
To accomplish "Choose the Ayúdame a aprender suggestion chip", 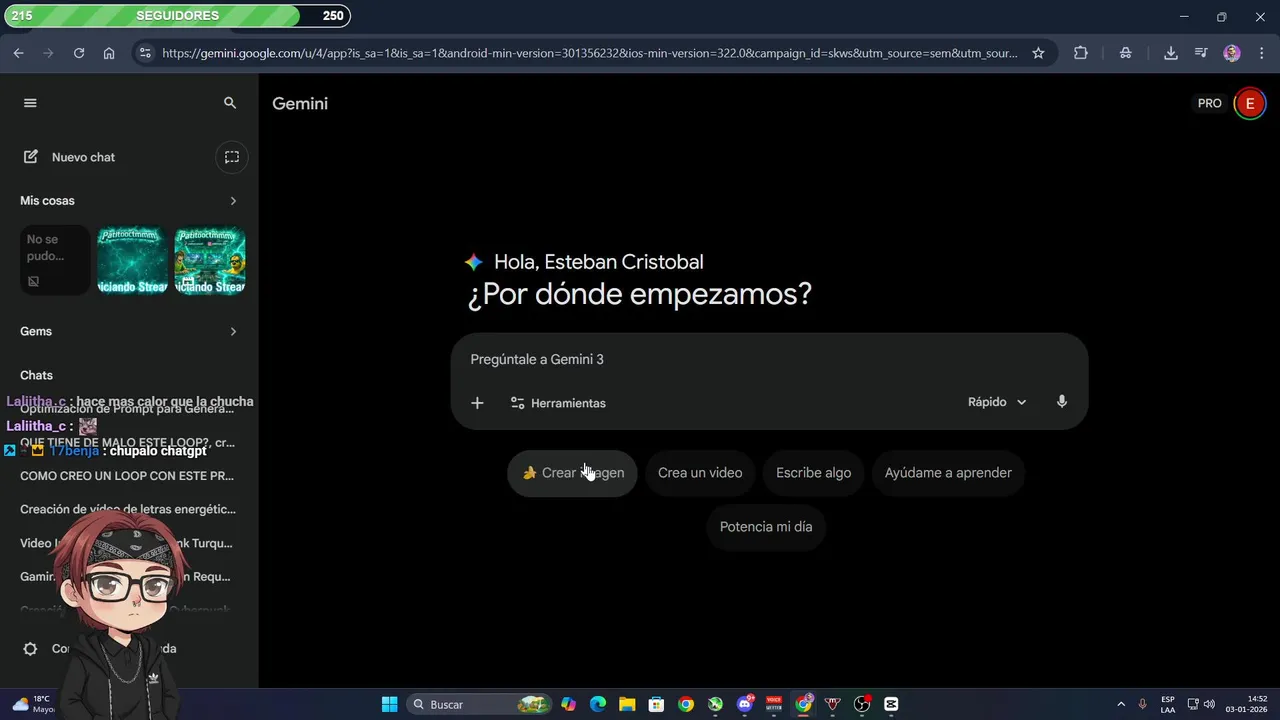I will (x=948, y=473).
